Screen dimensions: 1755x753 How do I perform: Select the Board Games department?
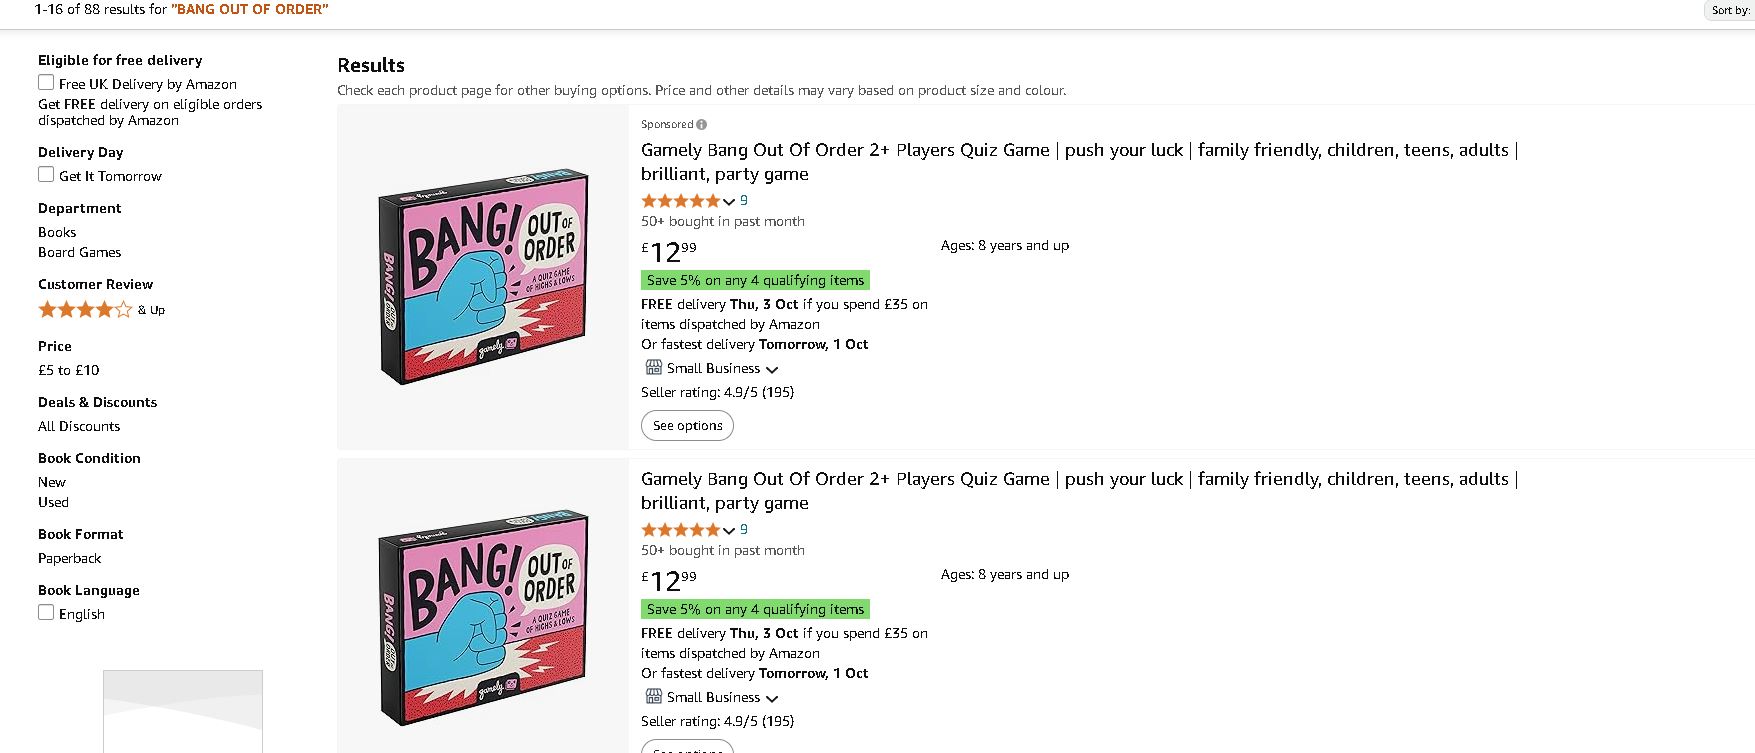(x=80, y=252)
